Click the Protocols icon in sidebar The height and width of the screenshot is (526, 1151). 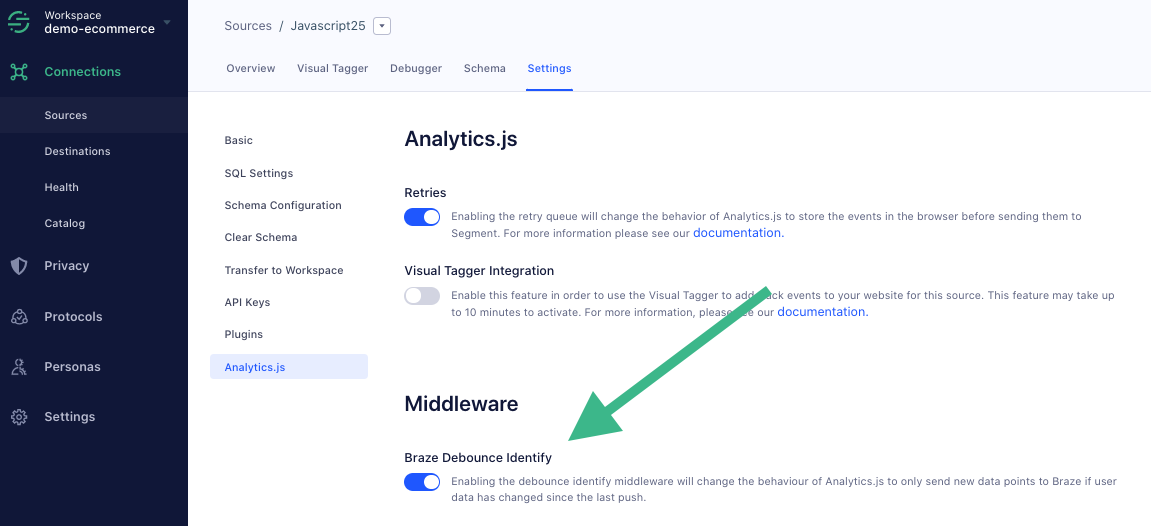coord(19,317)
